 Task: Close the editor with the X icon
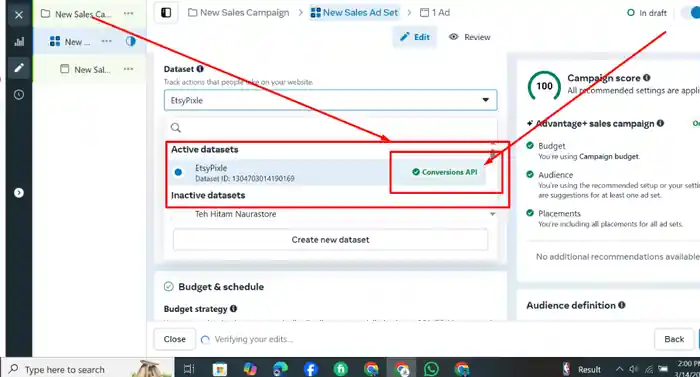click(19, 15)
